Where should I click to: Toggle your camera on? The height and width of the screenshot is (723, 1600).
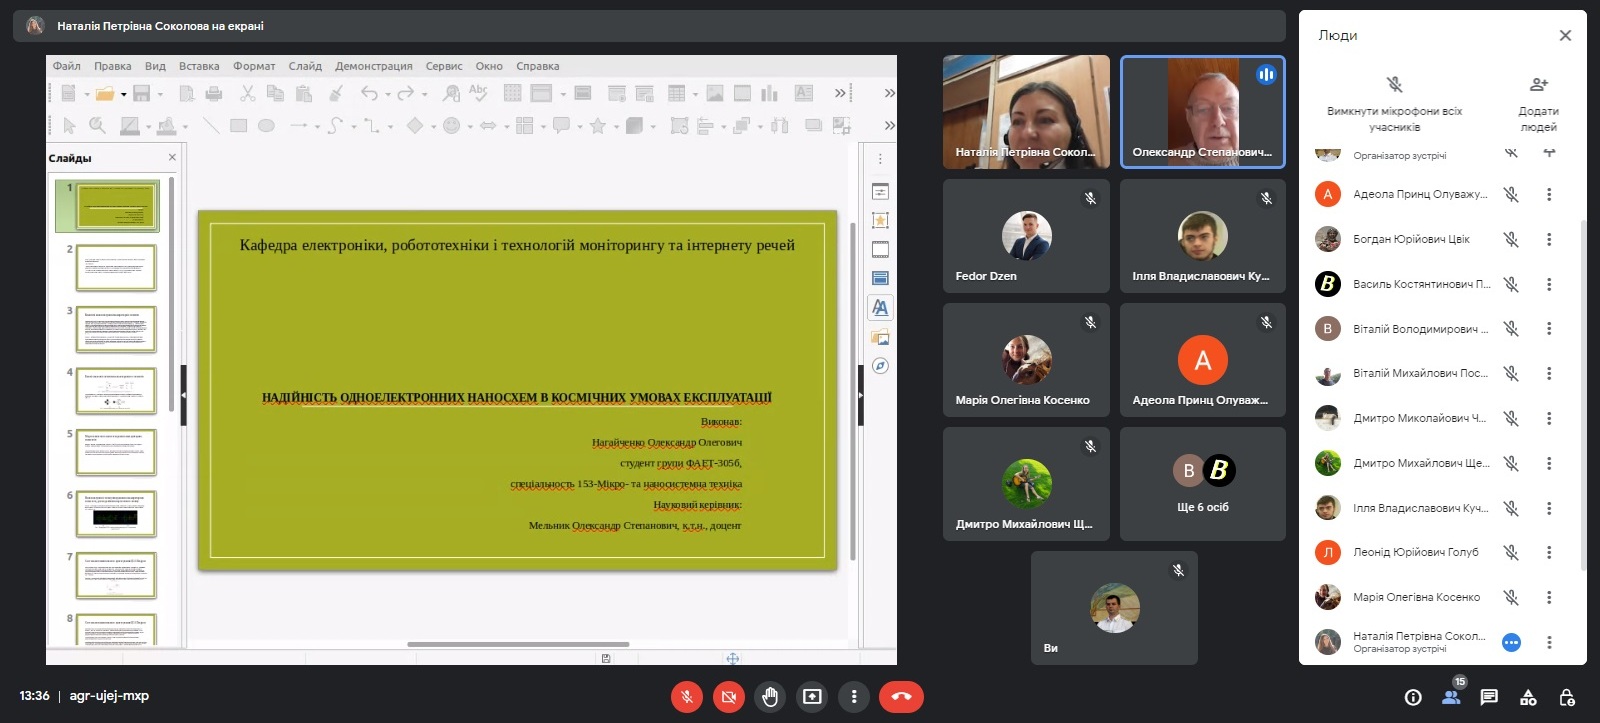coord(728,697)
